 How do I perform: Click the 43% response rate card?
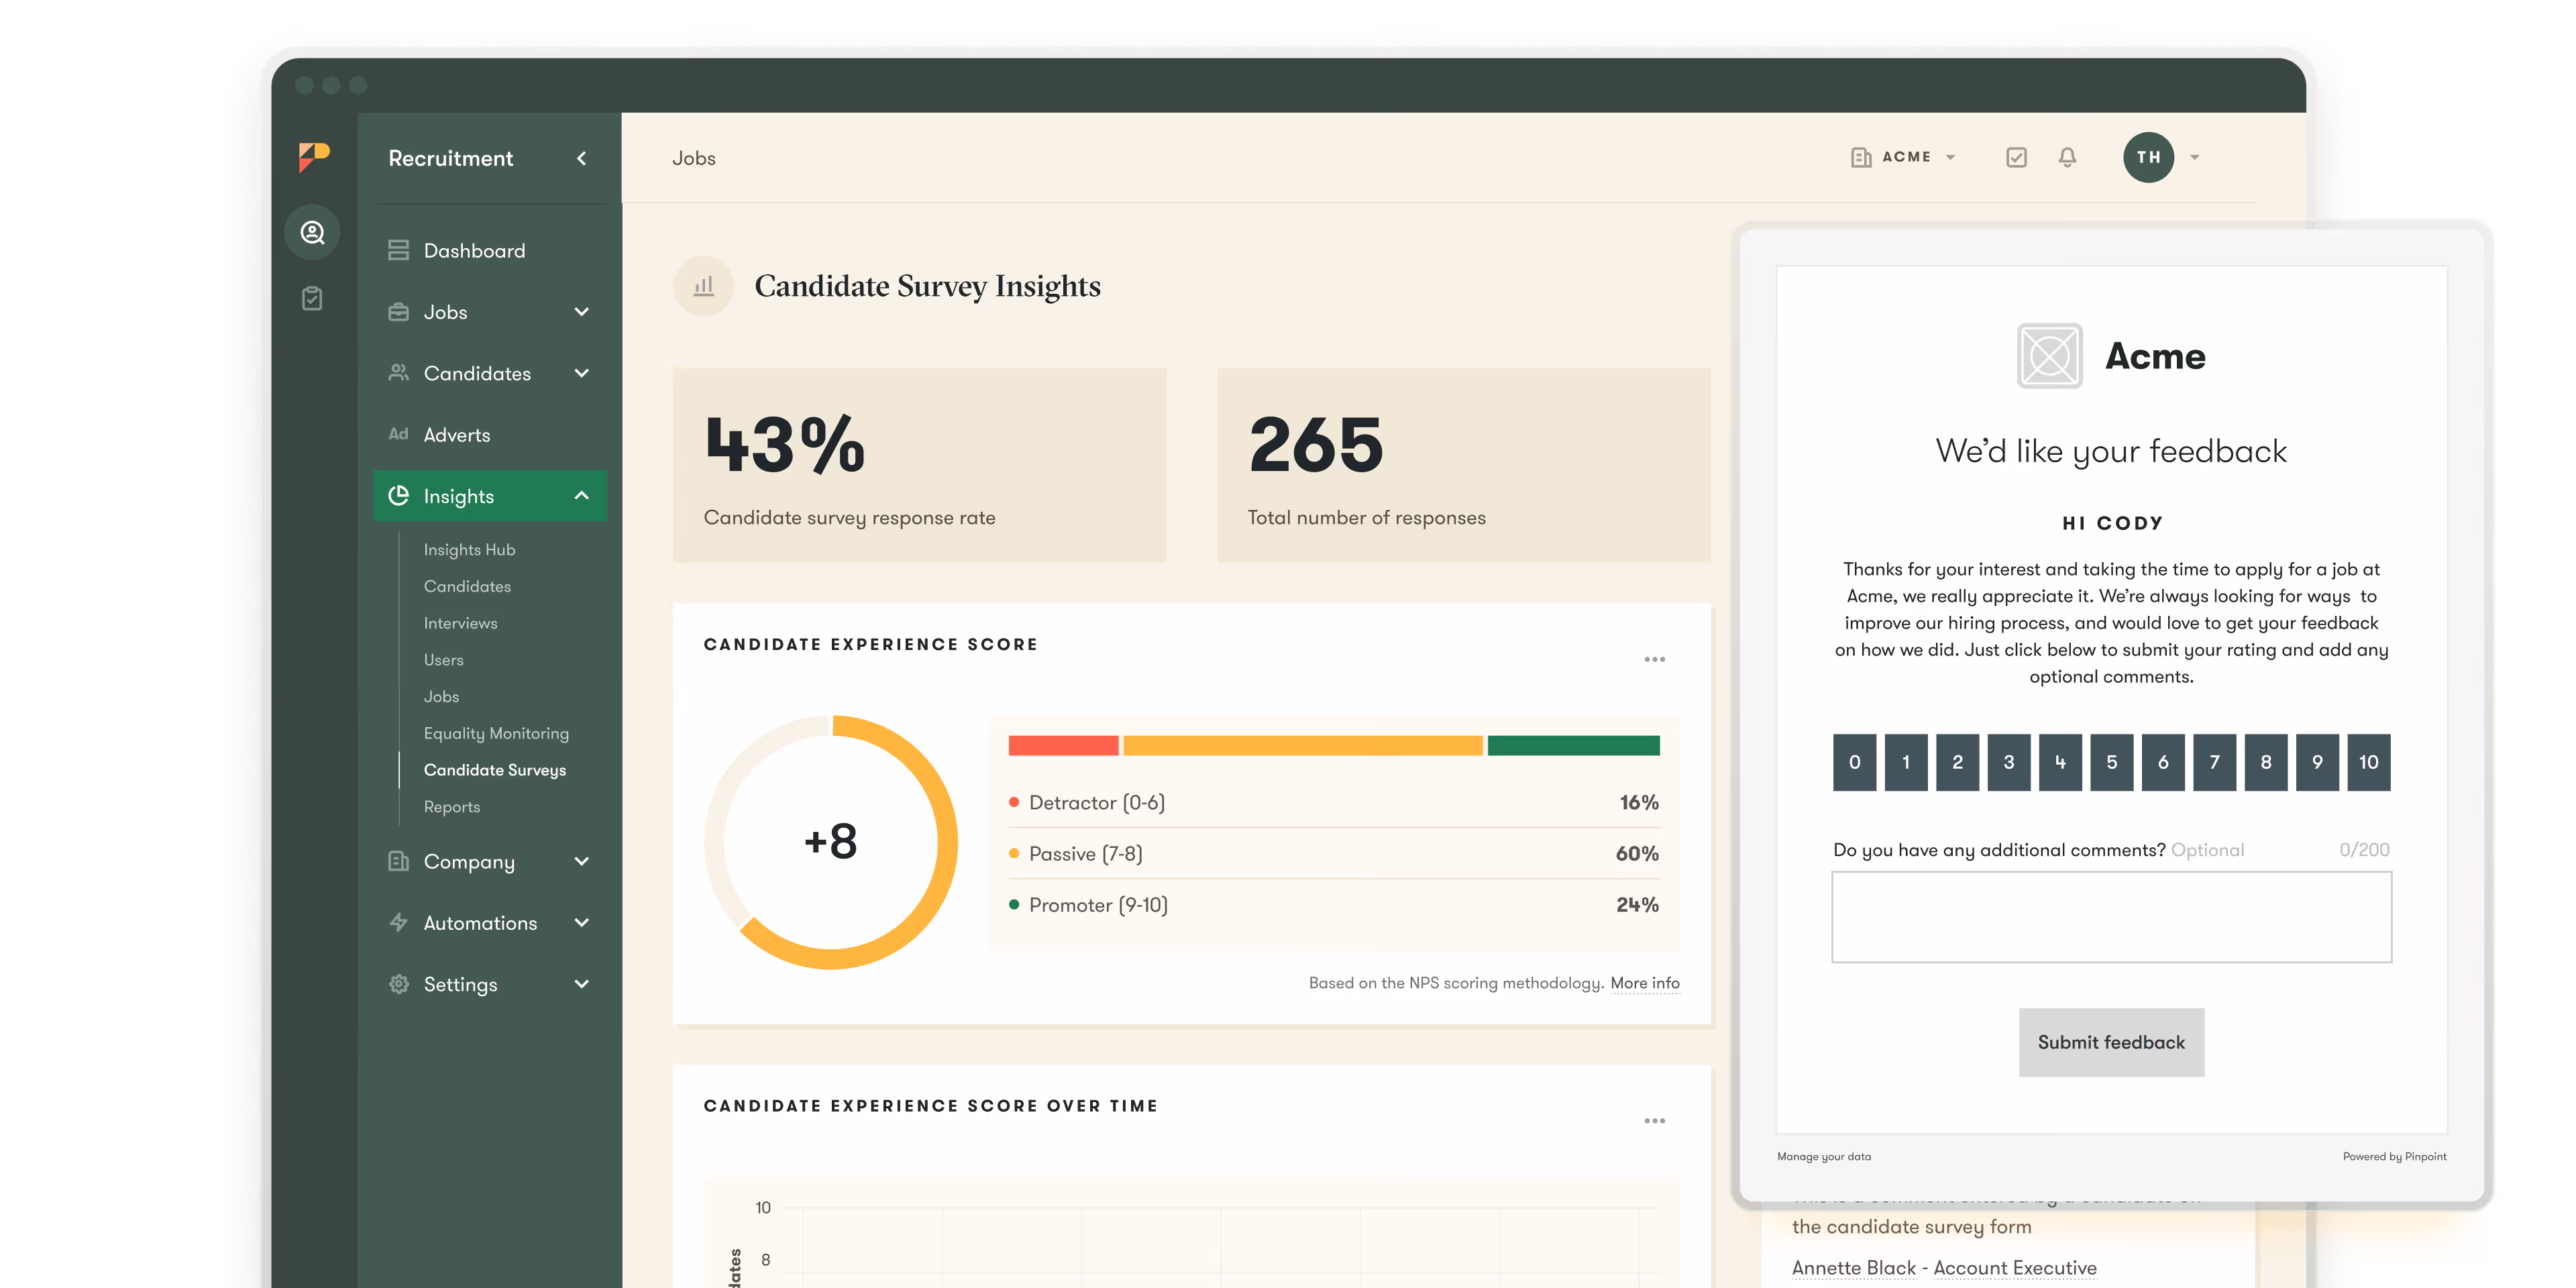pyautogui.click(x=919, y=465)
